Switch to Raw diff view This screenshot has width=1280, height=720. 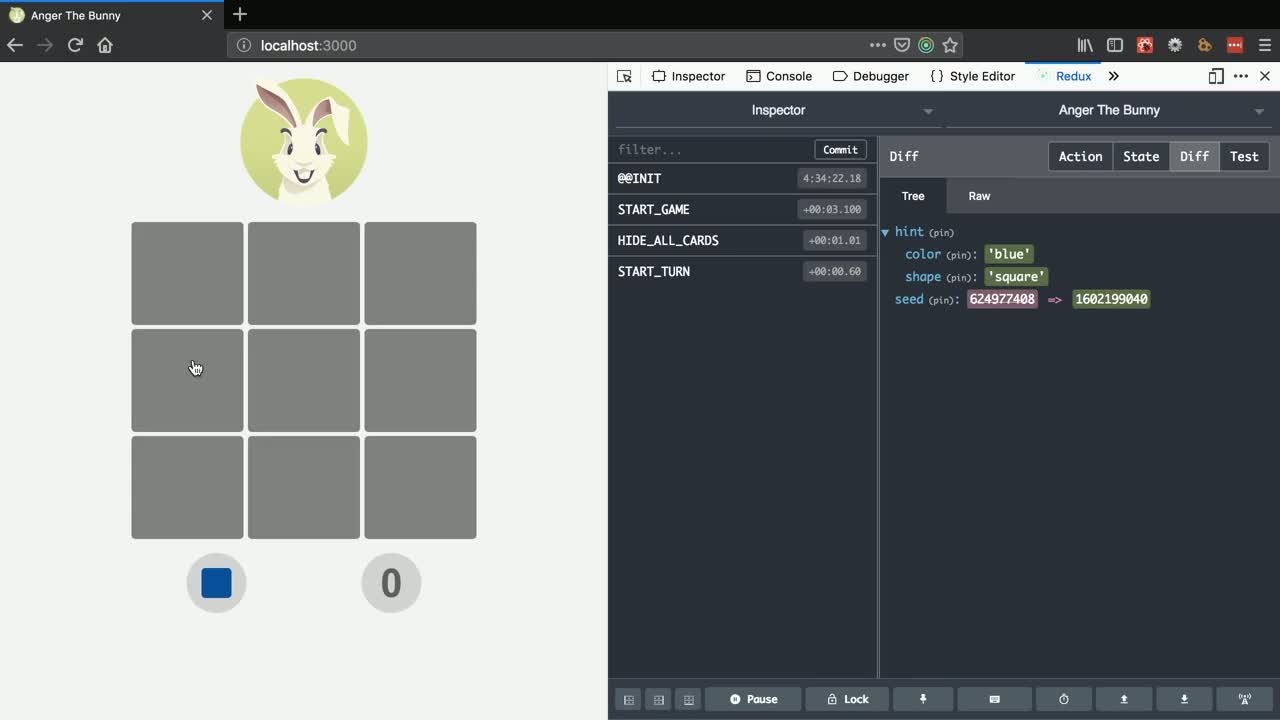979,196
